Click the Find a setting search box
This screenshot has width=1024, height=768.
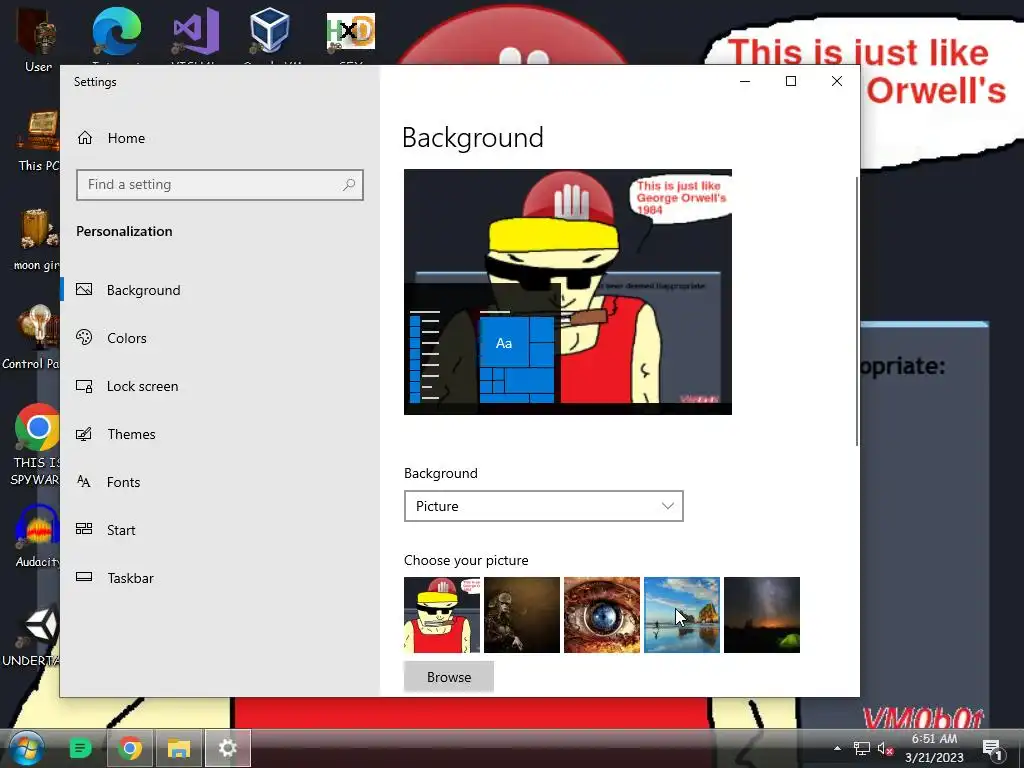219,185
